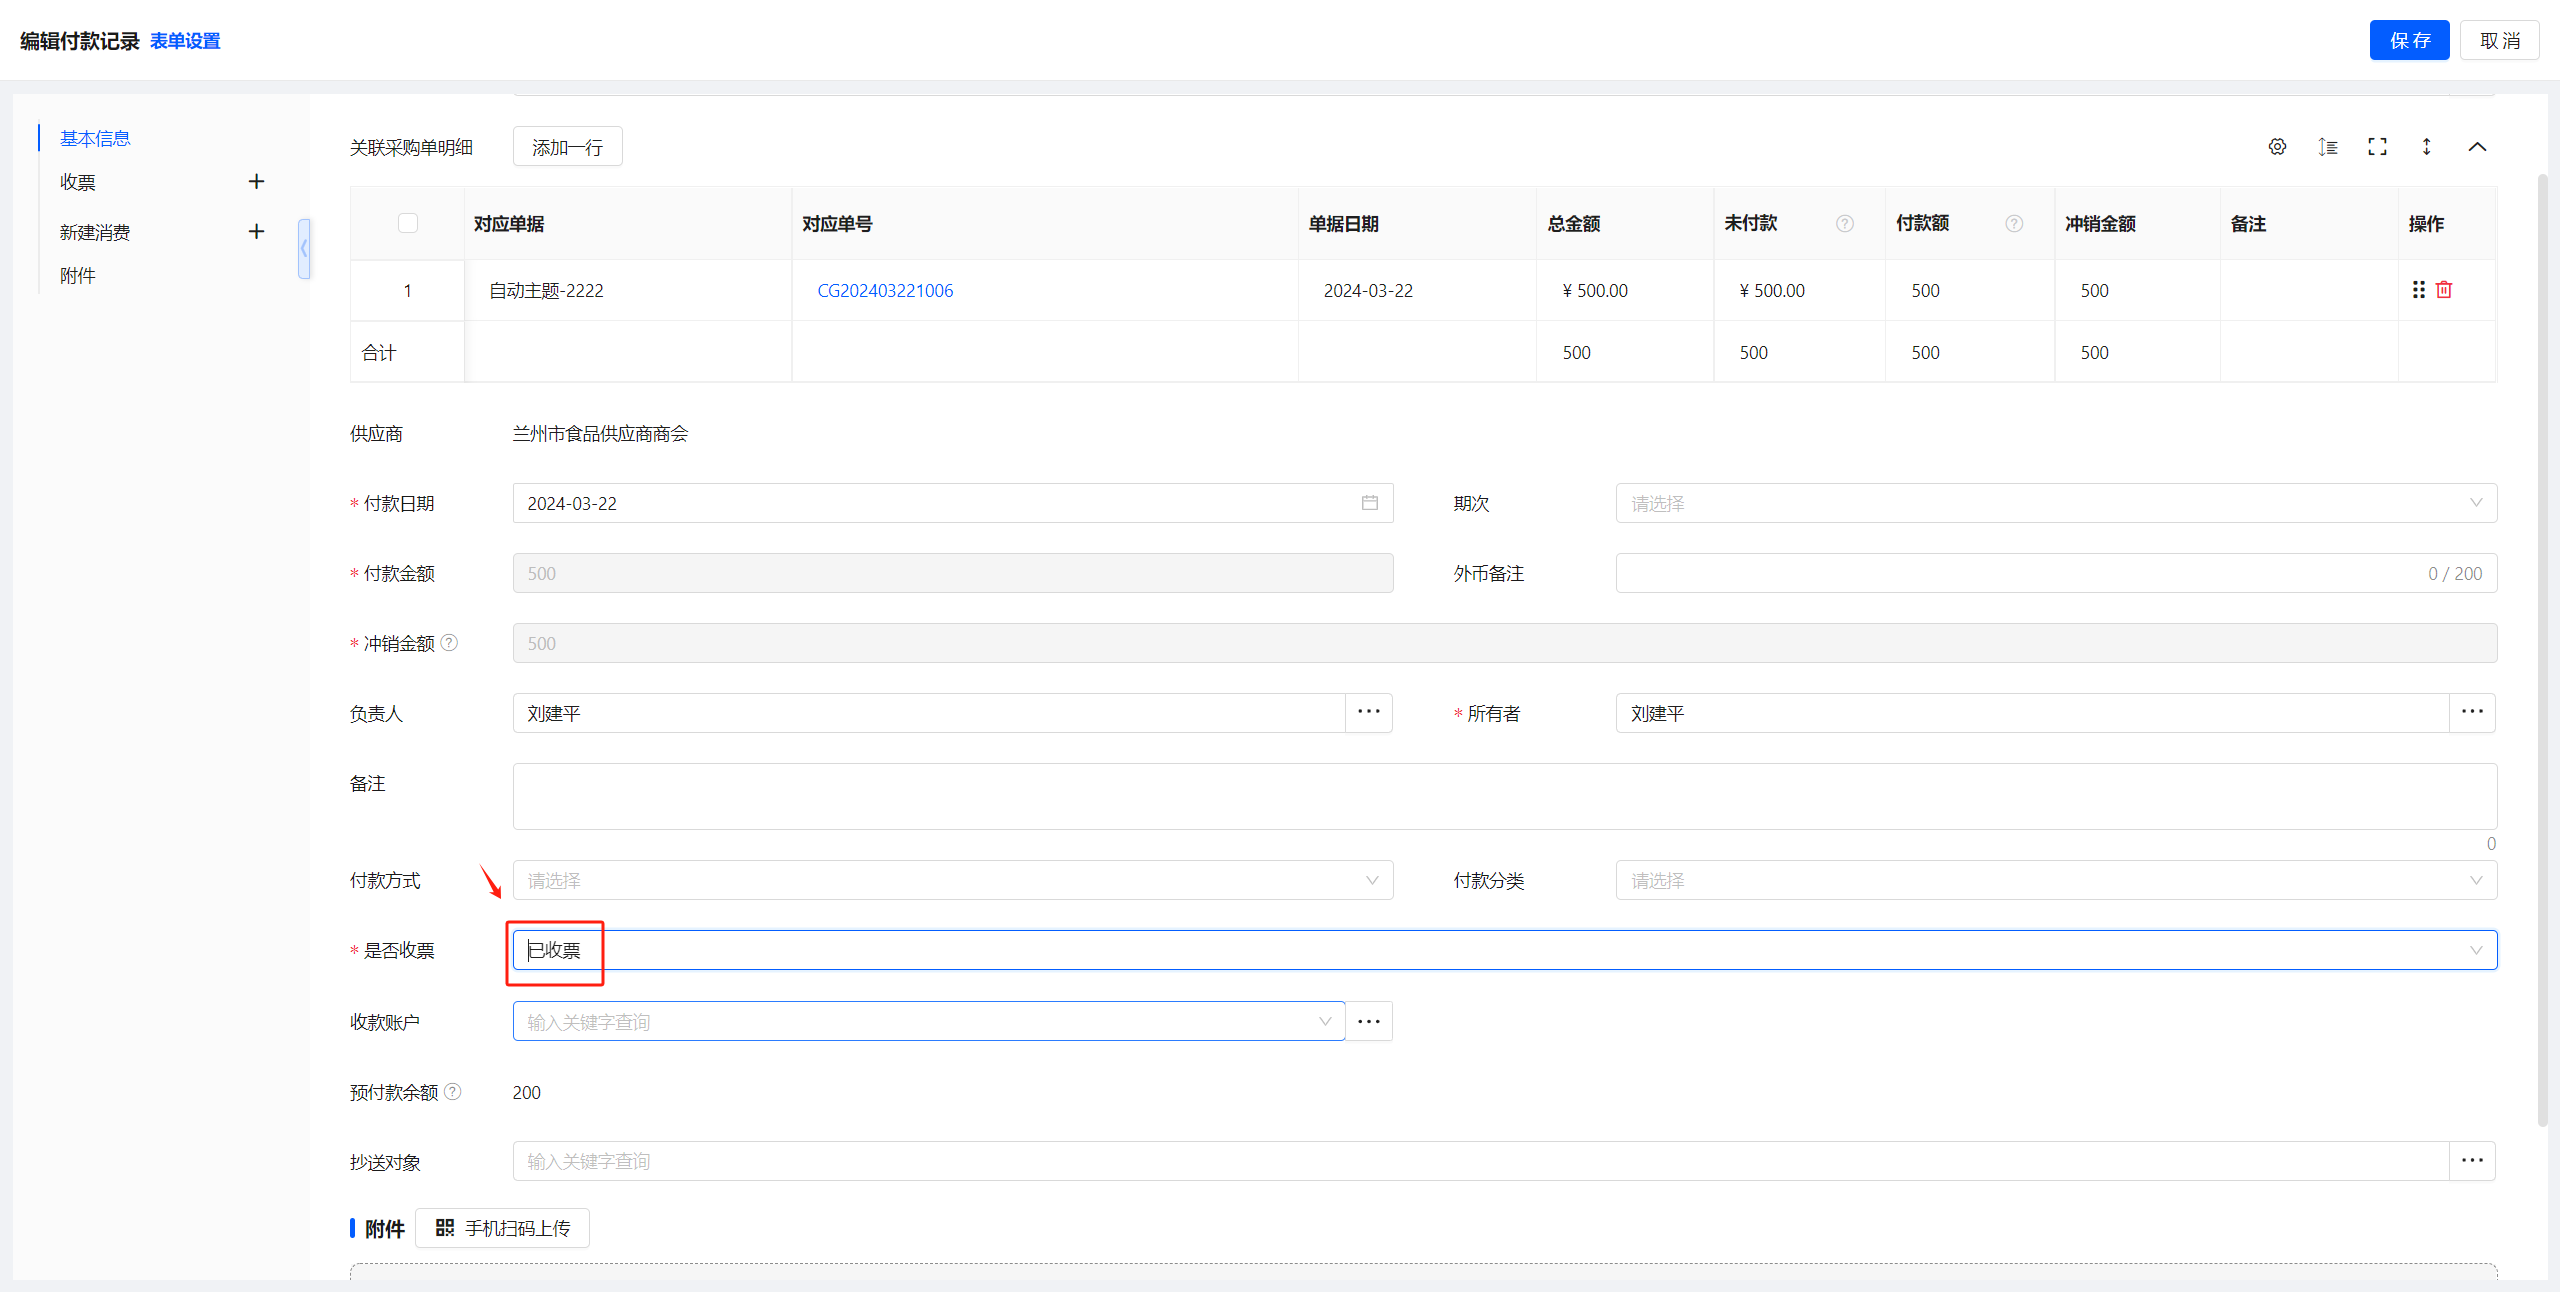The height and width of the screenshot is (1292, 2560).
Task: Click help icon beside 未付款 header
Action: tap(1845, 224)
